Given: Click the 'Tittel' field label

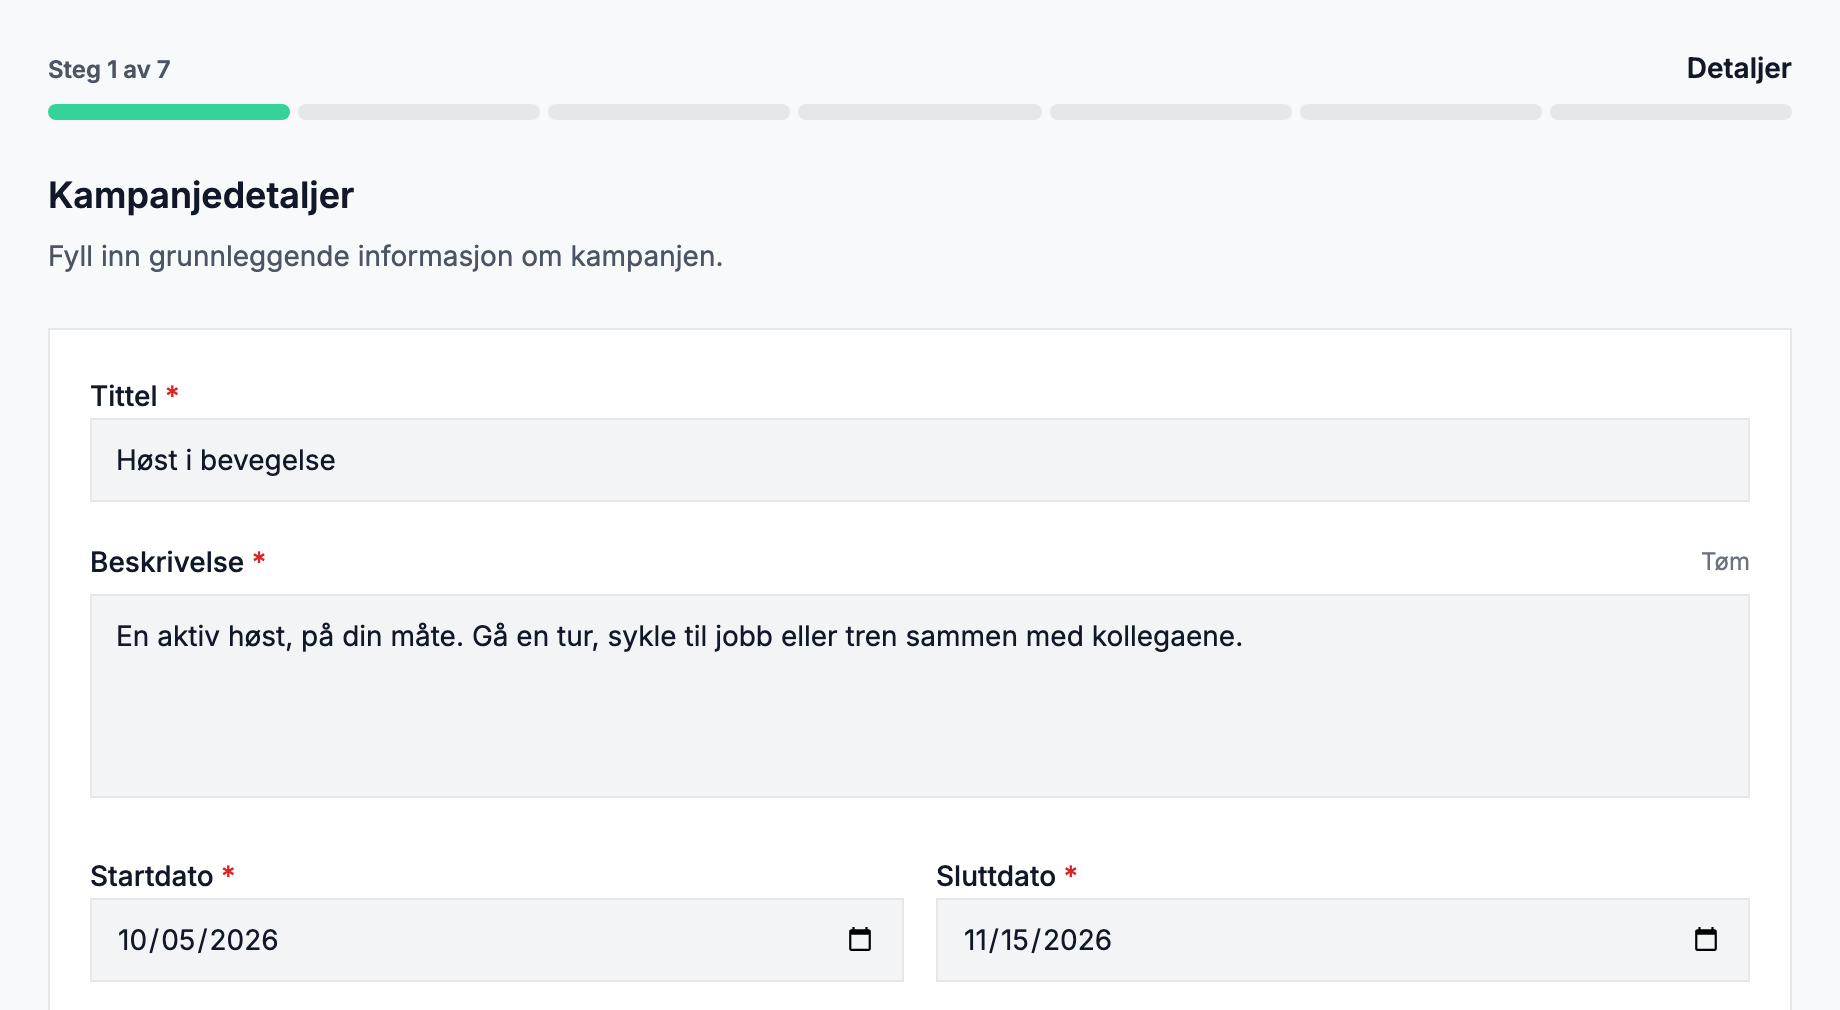Looking at the screenshot, I should coord(124,396).
